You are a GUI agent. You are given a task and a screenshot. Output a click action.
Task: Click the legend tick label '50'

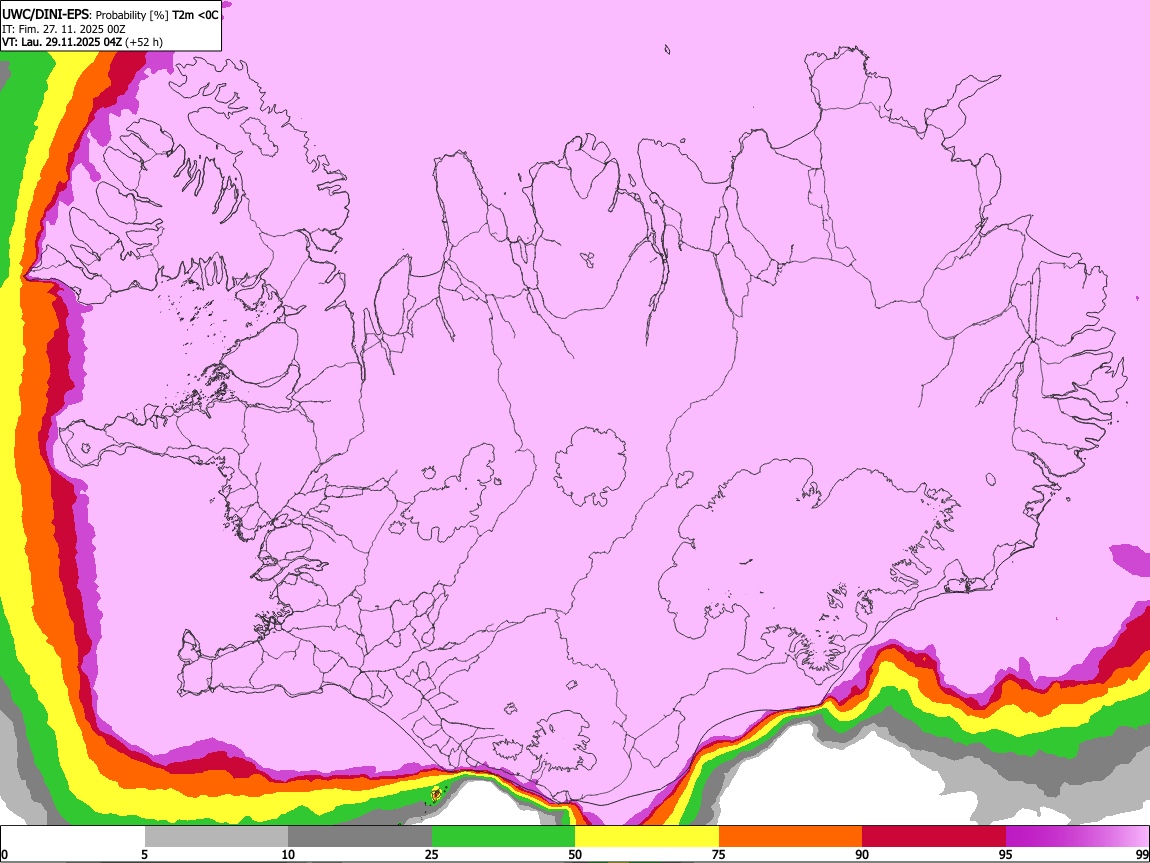coord(575,854)
